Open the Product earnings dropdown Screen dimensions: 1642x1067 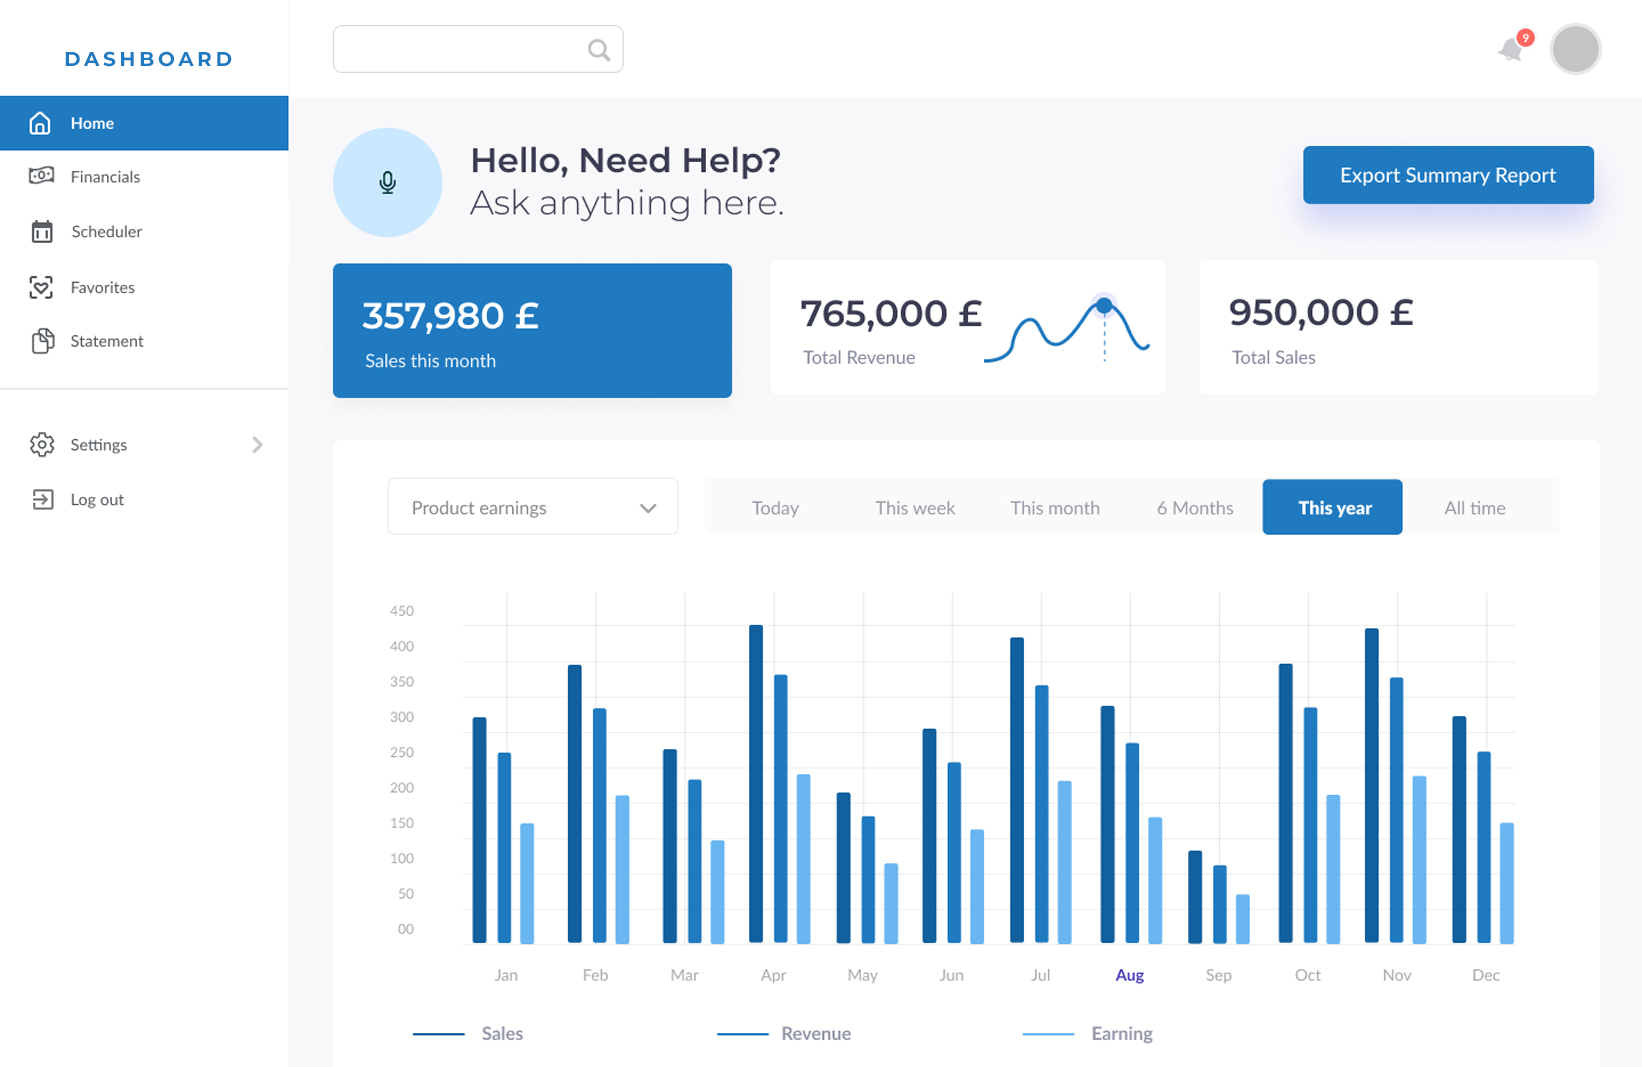pyautogui.click(x=532, y=507)
